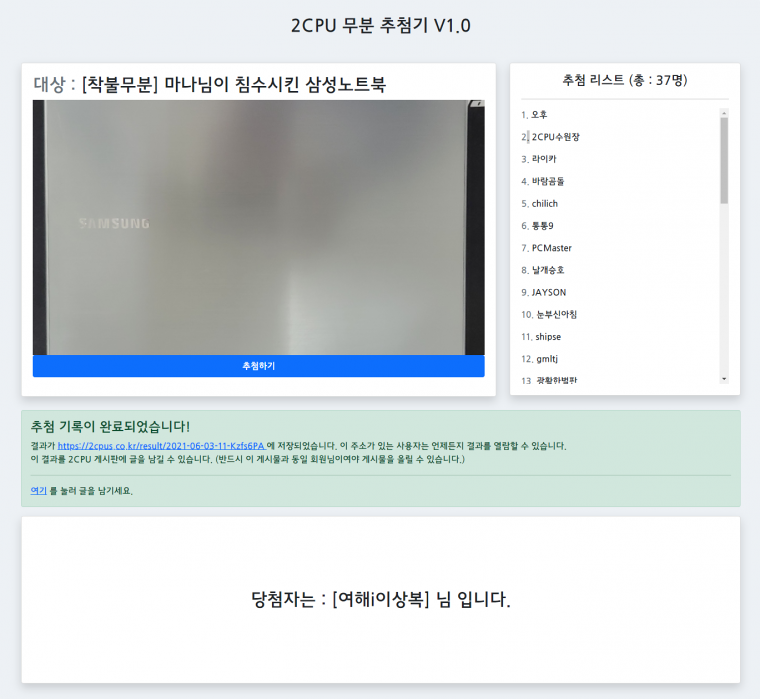Image resolution: width=760 pixels, height=699 pixels.
Task: Select list entry 2. 2CPU수원장
Action: [550, 137]
